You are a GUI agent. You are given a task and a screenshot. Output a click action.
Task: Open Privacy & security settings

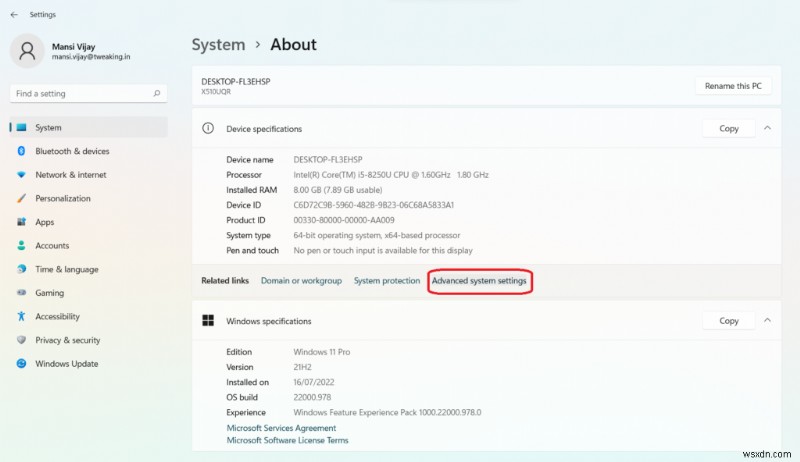pos(89,340)
